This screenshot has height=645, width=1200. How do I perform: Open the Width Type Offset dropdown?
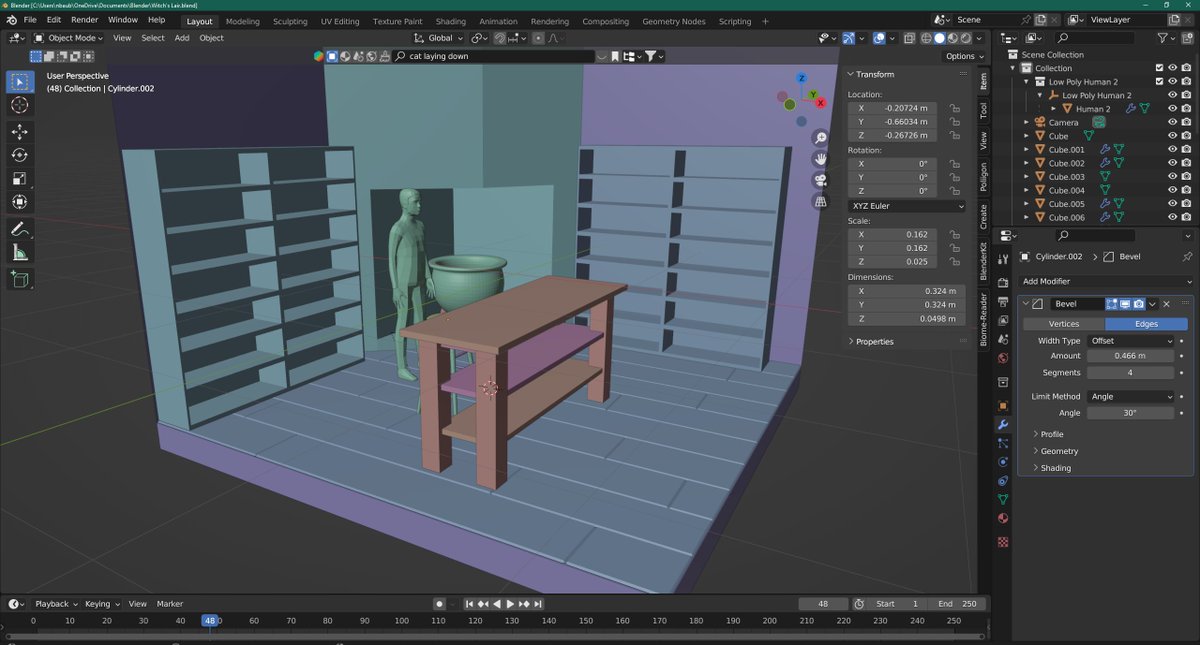[x=1131, y=340]
